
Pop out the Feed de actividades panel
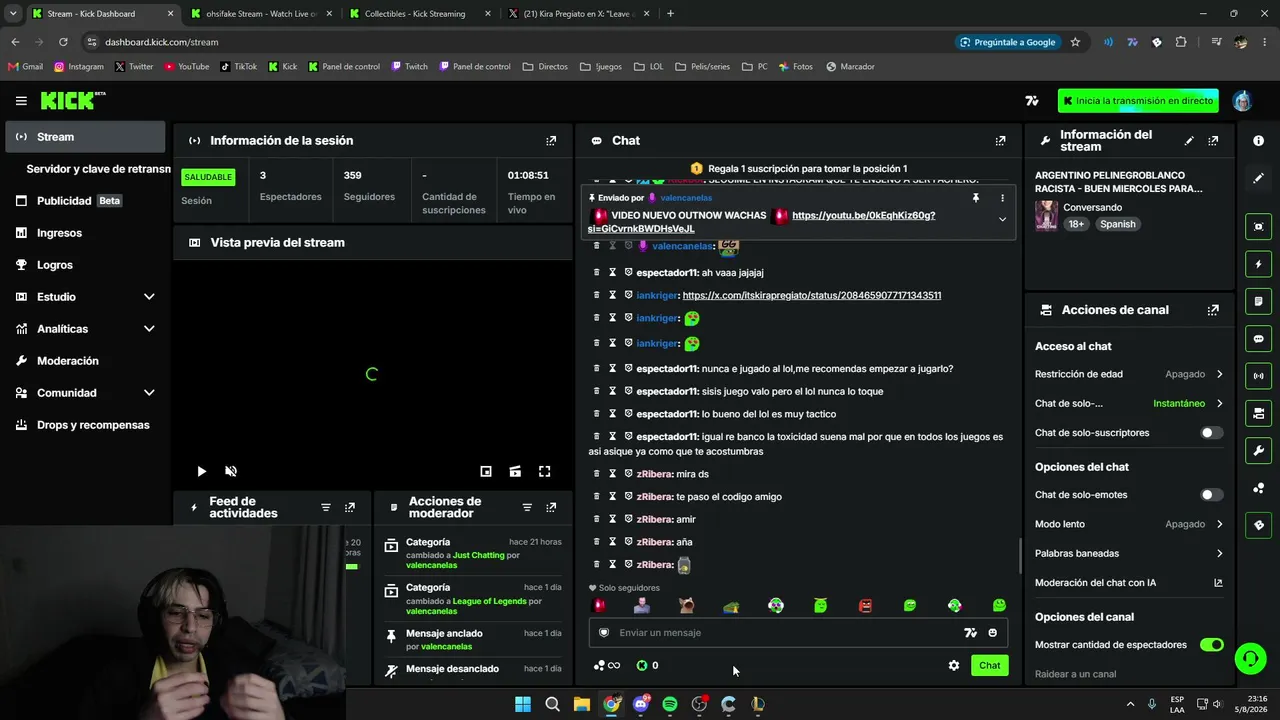click(x=350, y=508)
